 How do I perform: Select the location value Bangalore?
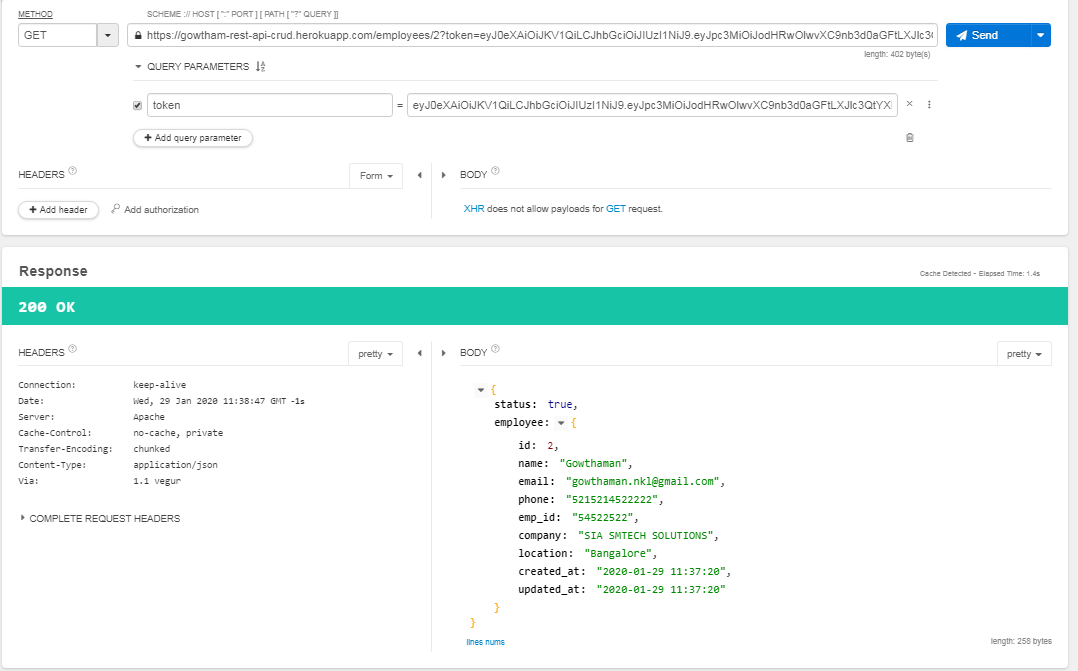coord(620,553)
